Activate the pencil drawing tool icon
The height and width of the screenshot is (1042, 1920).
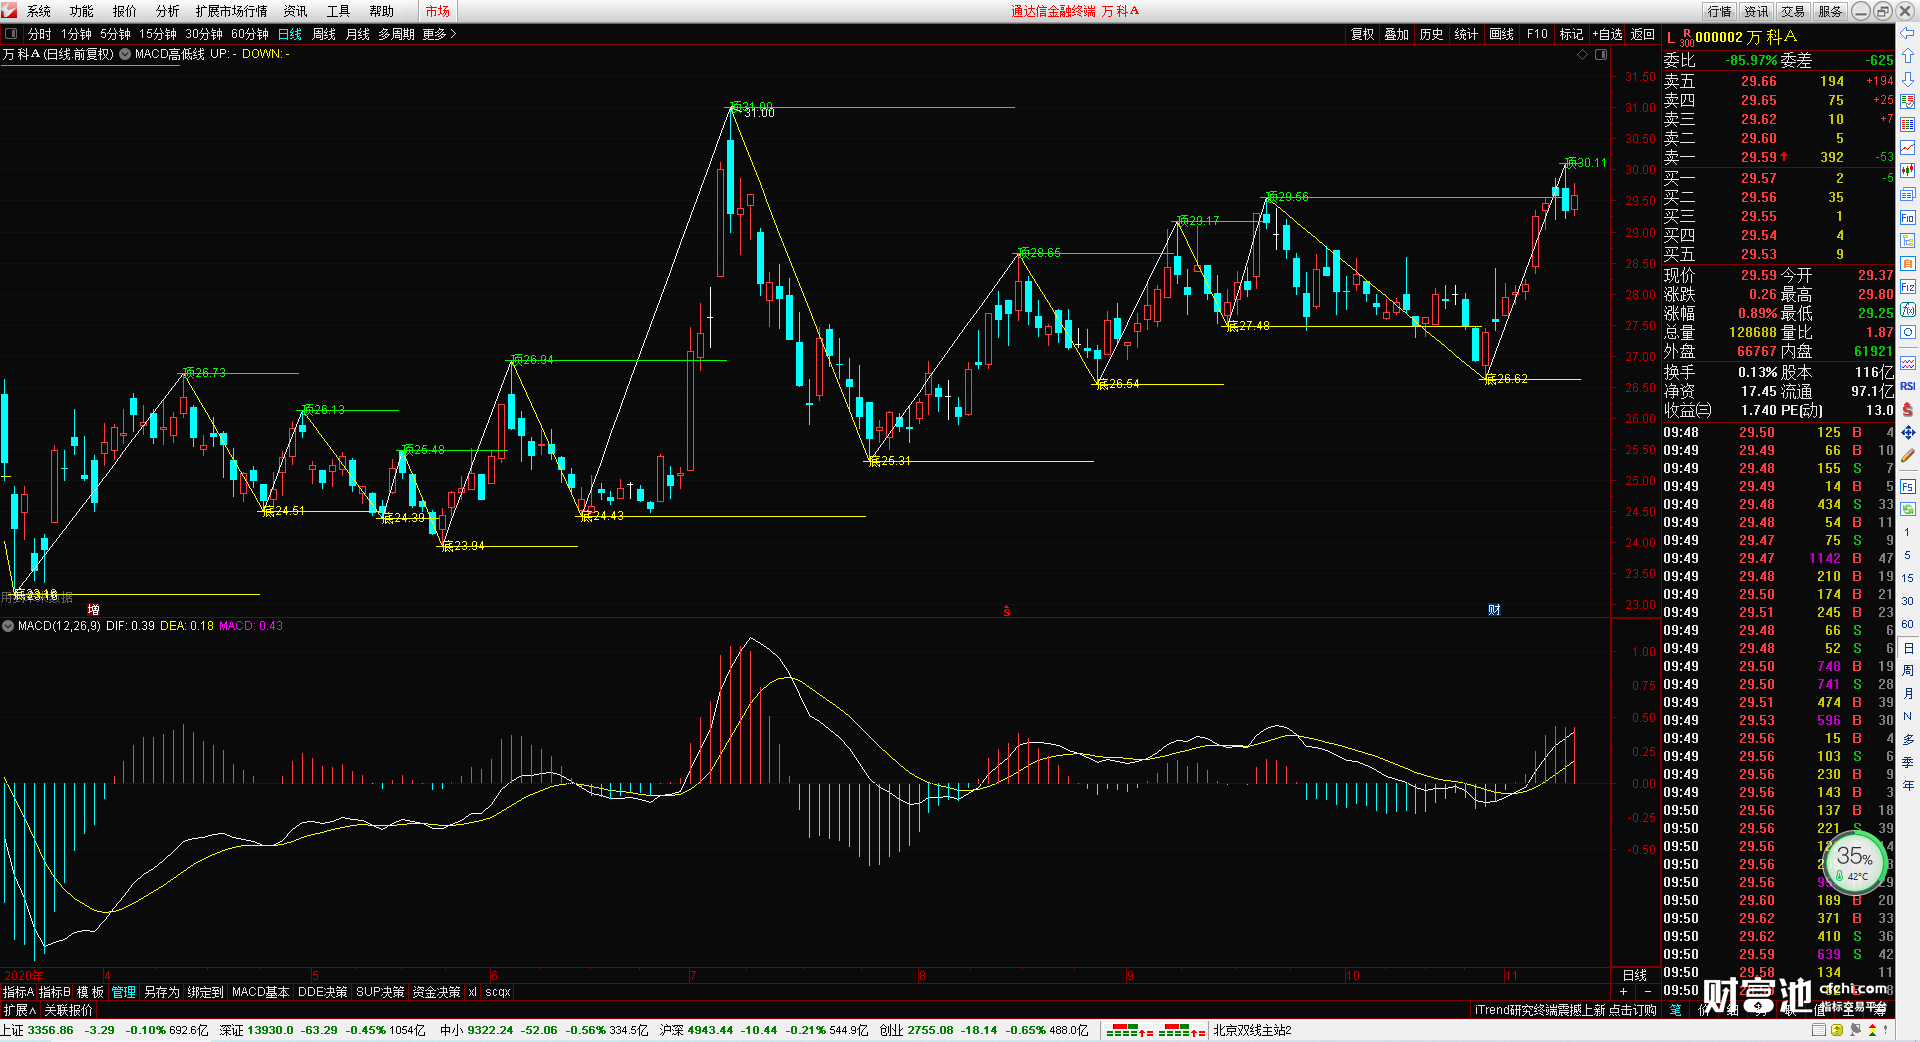pyautogui.click(x=1908, y=455)
